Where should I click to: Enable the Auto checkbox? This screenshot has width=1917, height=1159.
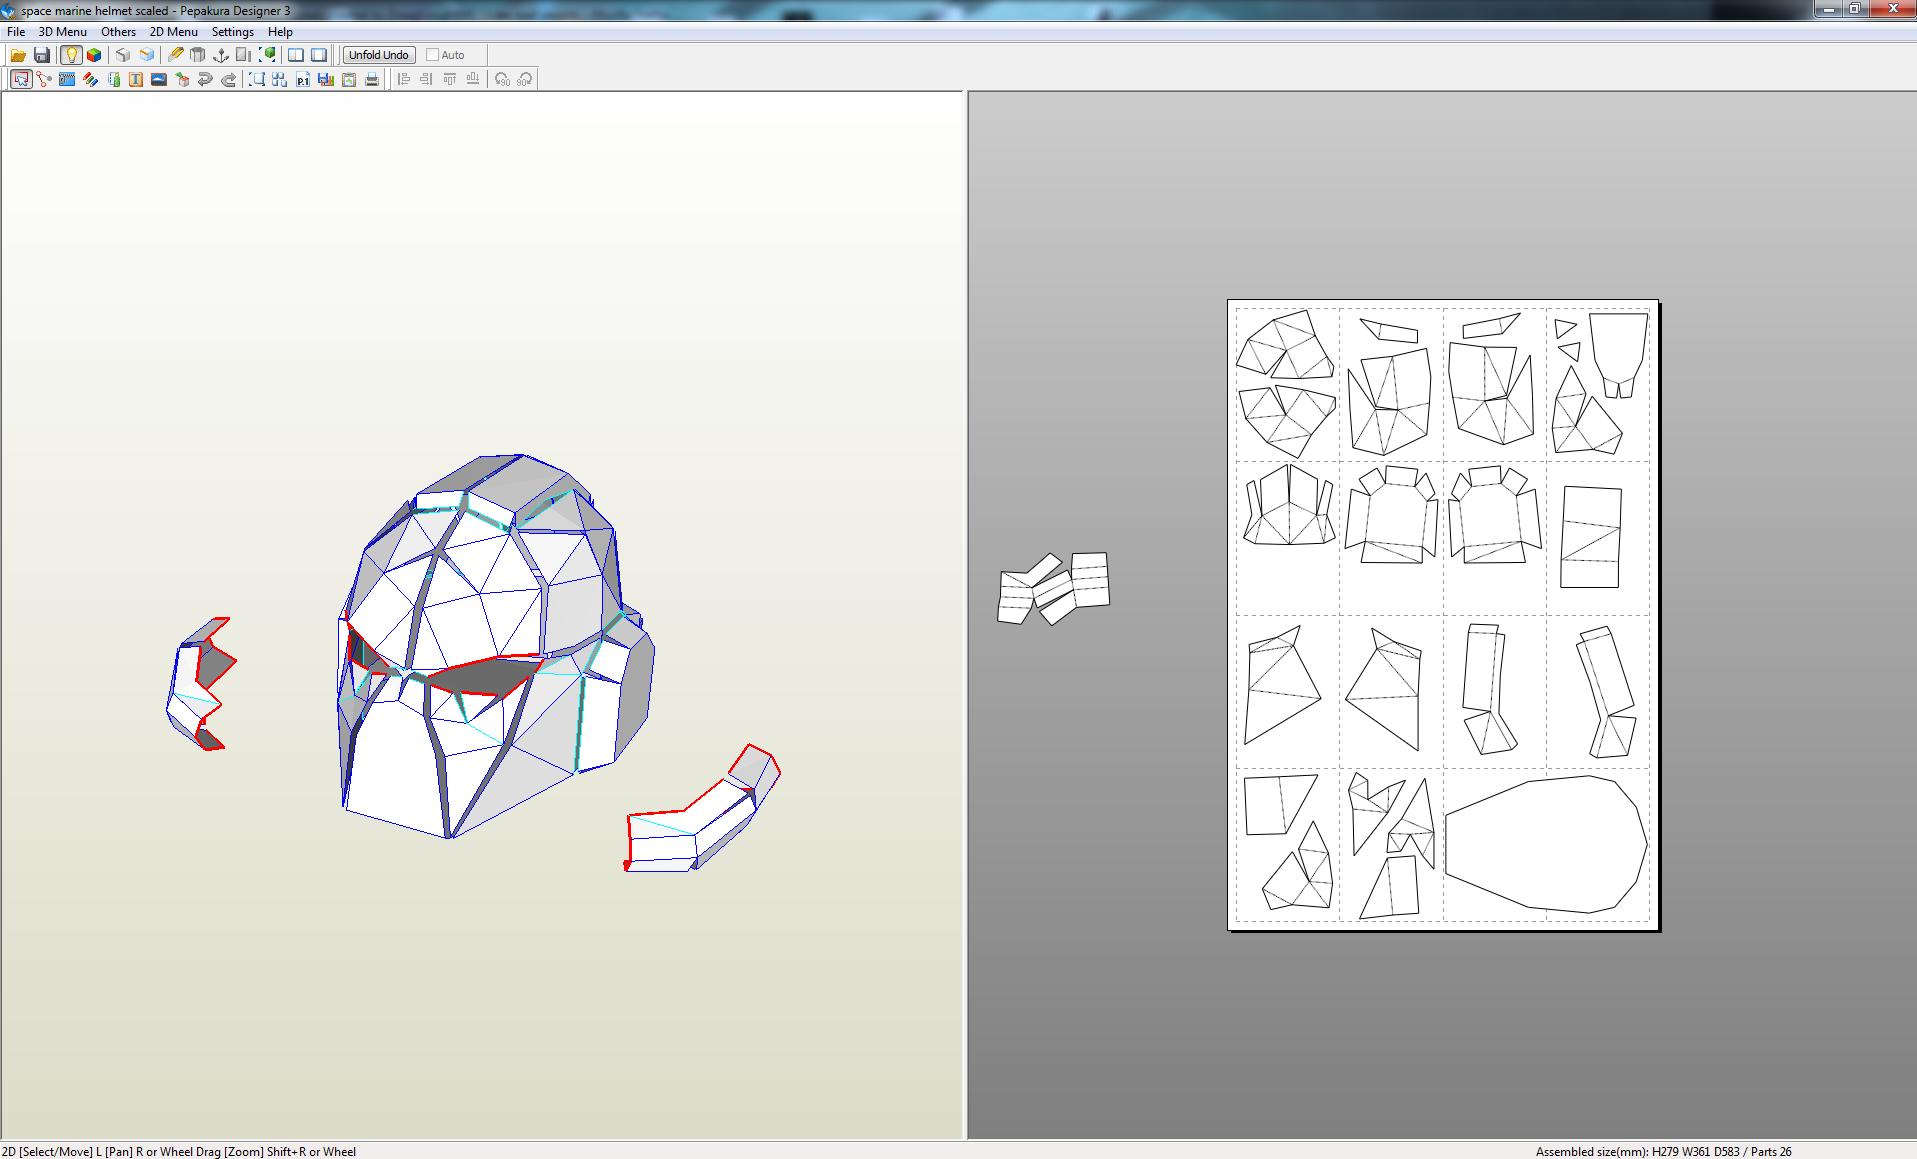(x=433, y=55)
